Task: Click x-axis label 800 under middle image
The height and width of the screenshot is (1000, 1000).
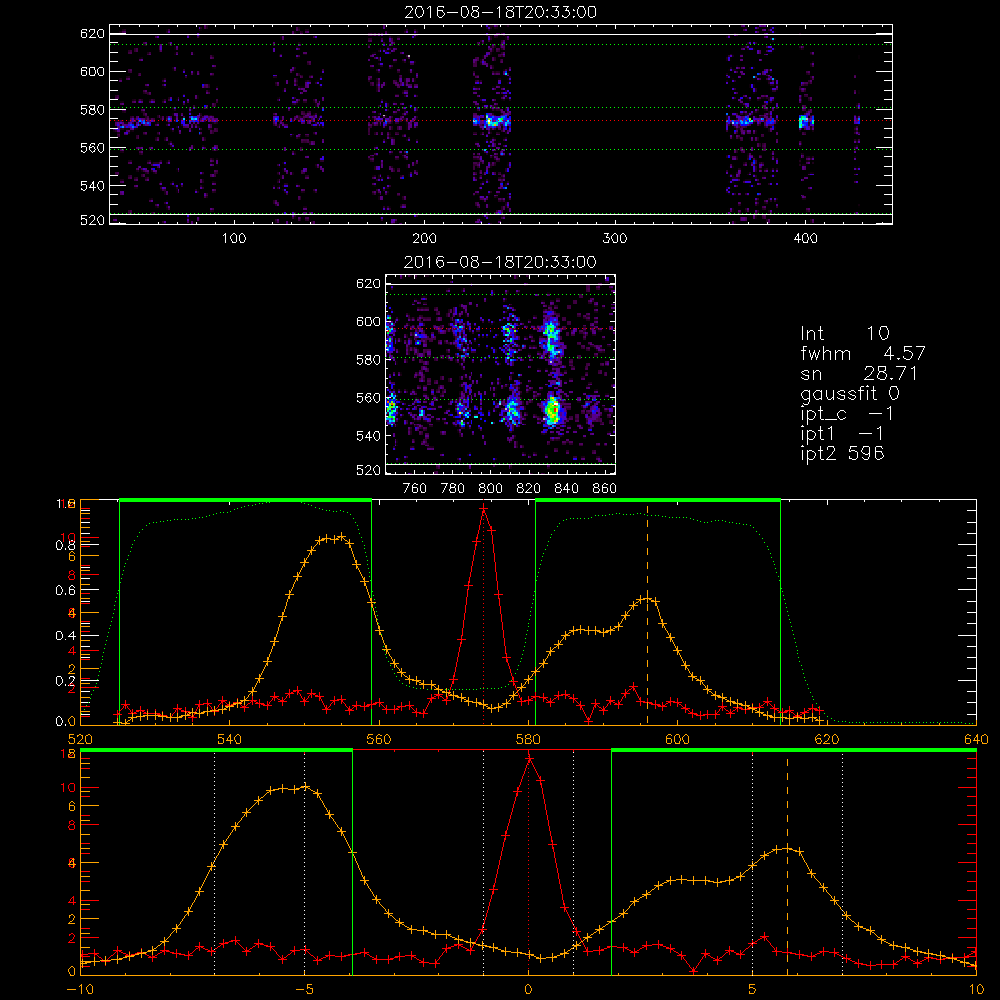Action: [490, 489]
